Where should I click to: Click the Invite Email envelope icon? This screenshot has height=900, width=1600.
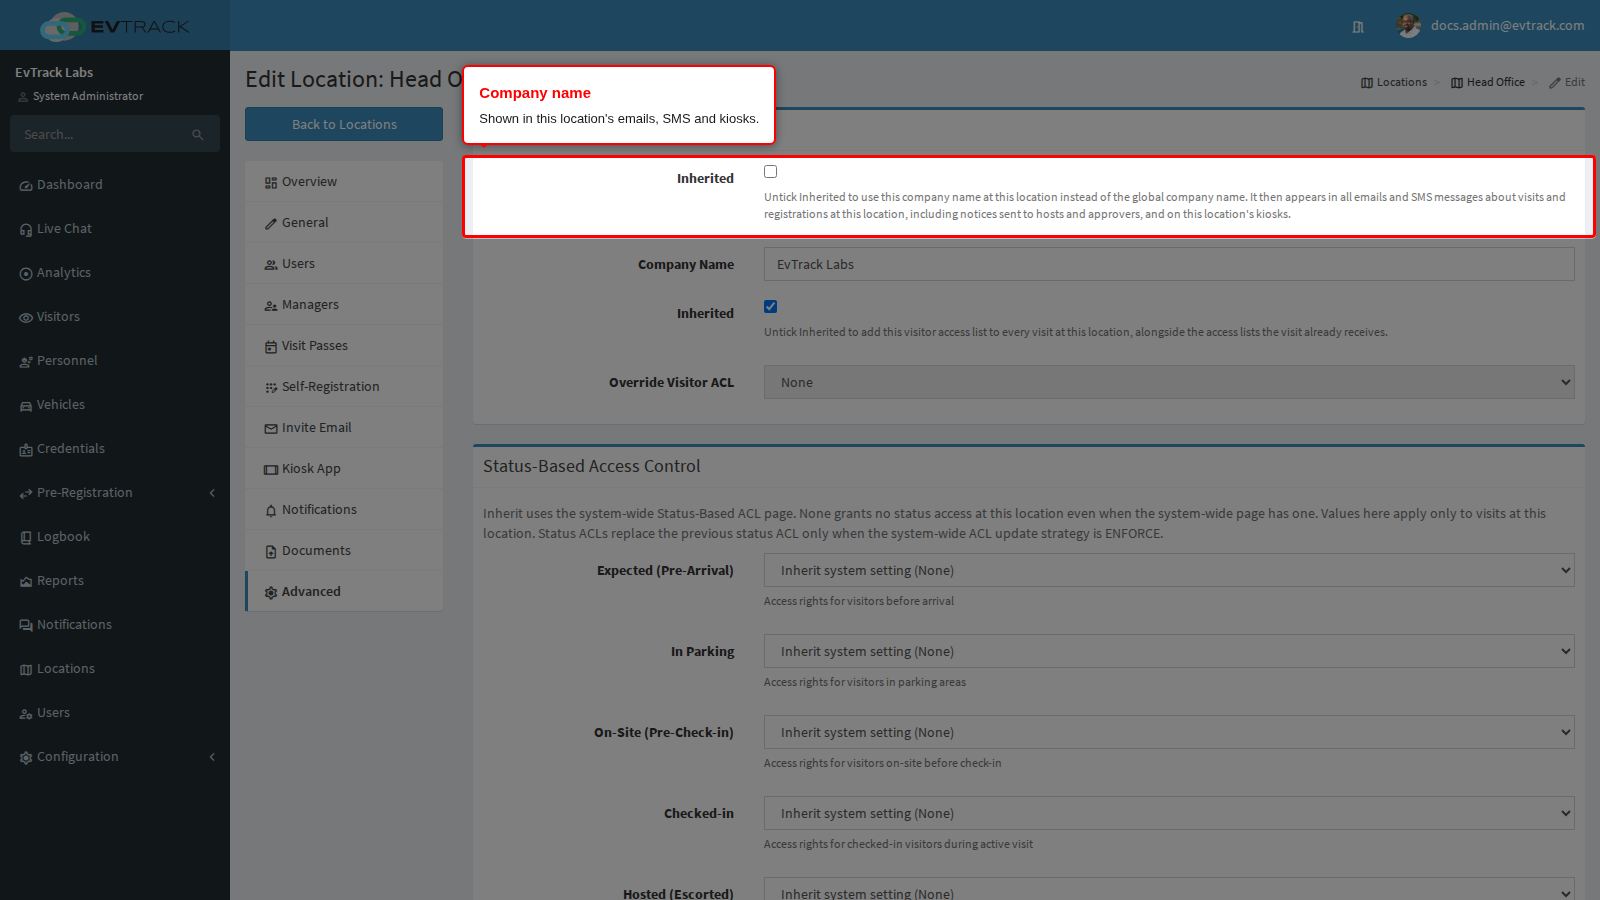click(x=271, y=429)
